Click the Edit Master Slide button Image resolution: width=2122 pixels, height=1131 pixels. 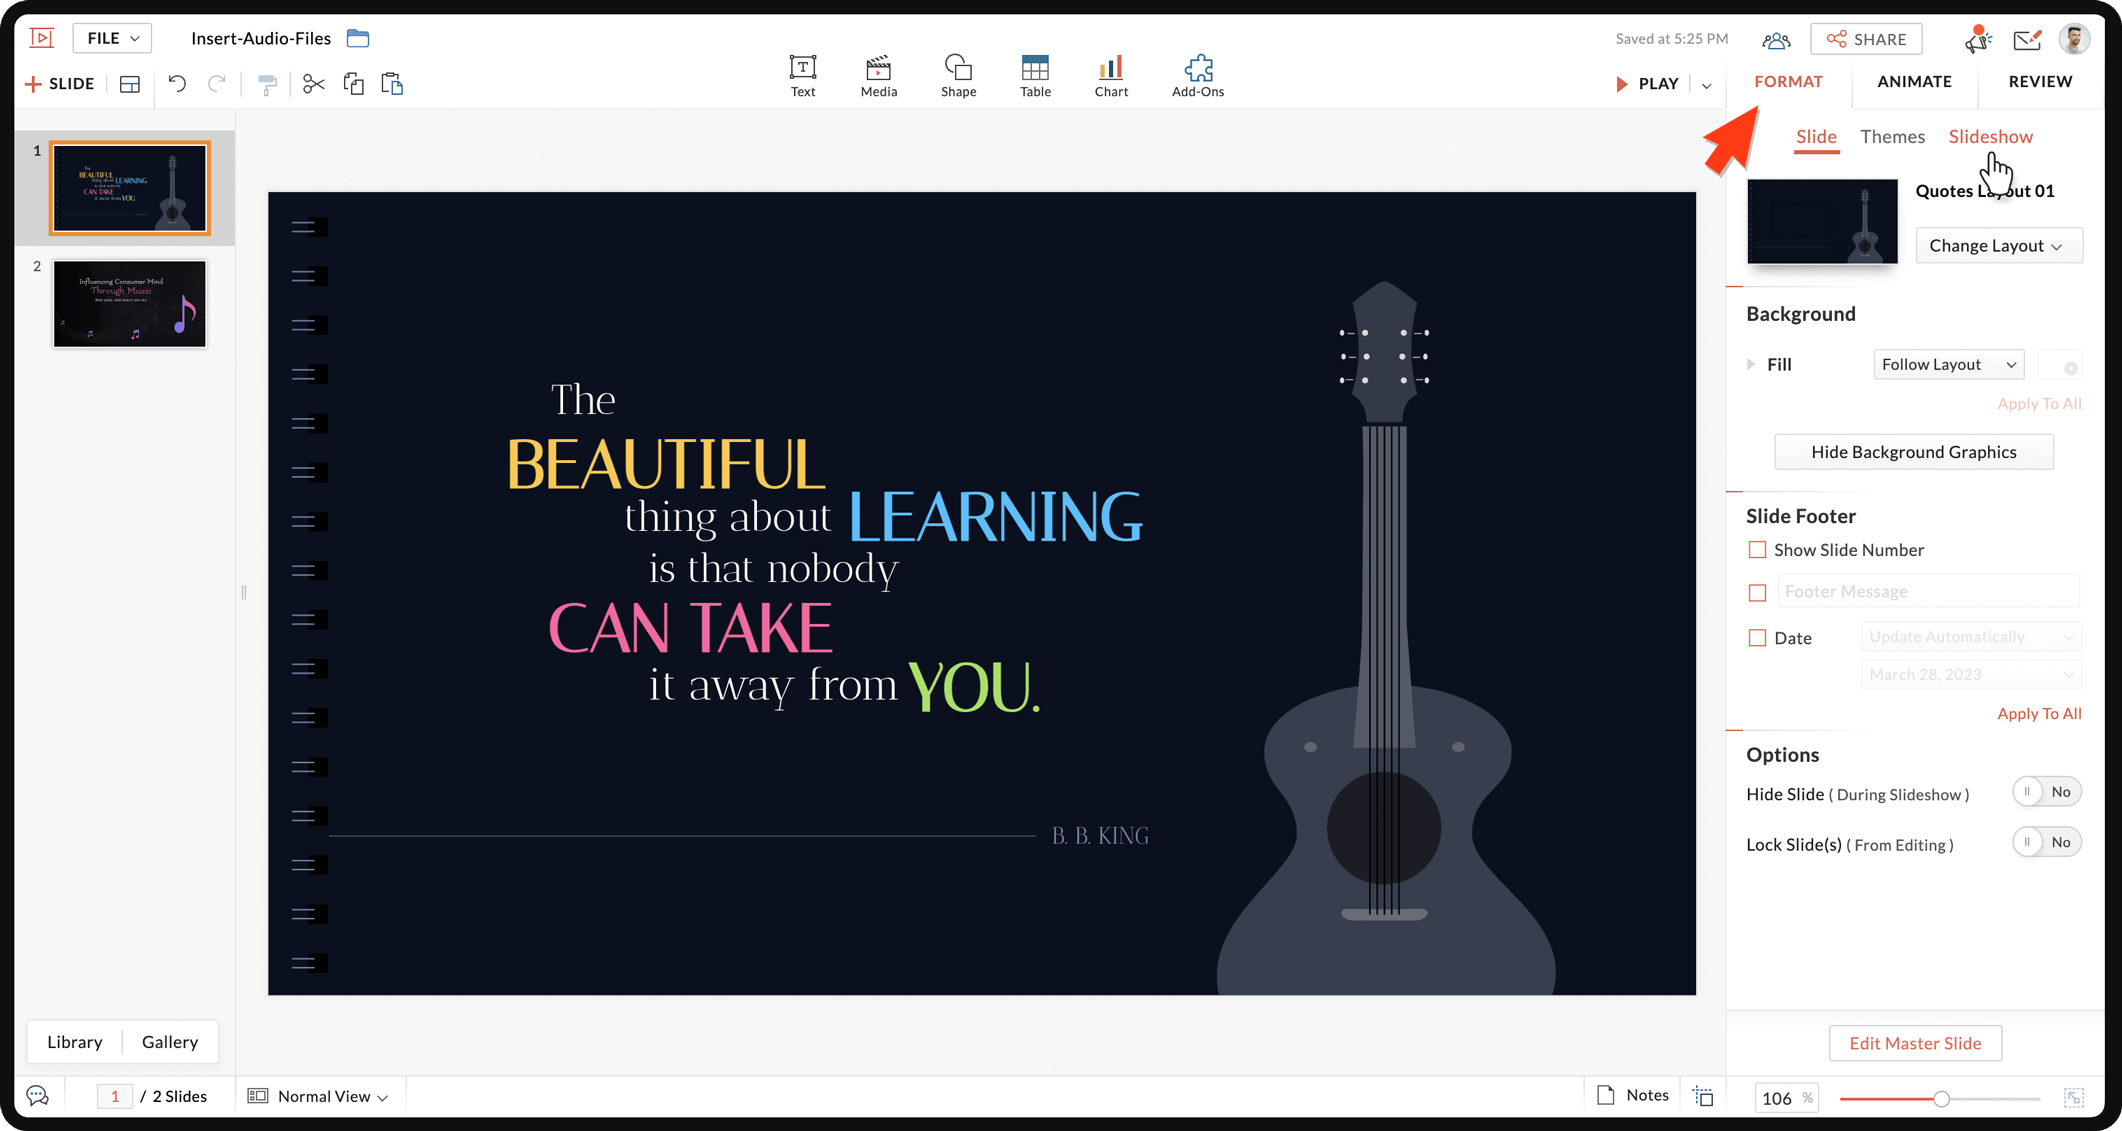coord(1914,1043)
